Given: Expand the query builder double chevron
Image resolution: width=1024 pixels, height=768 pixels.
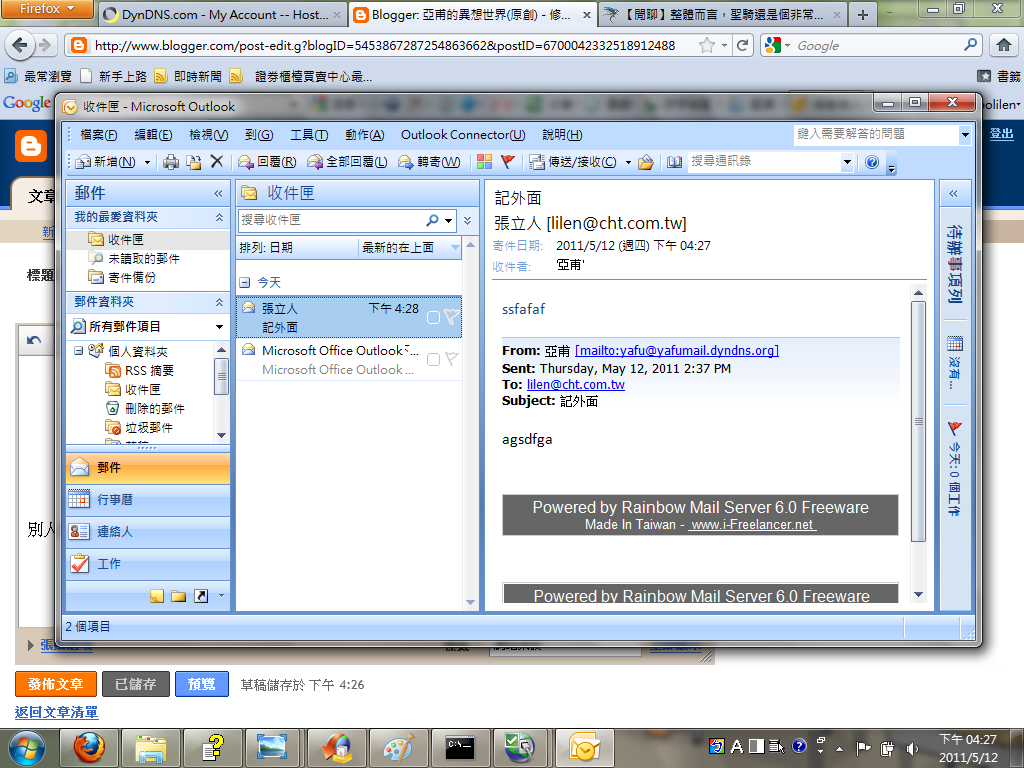Looking at the screenshot, I should (468, 221).
